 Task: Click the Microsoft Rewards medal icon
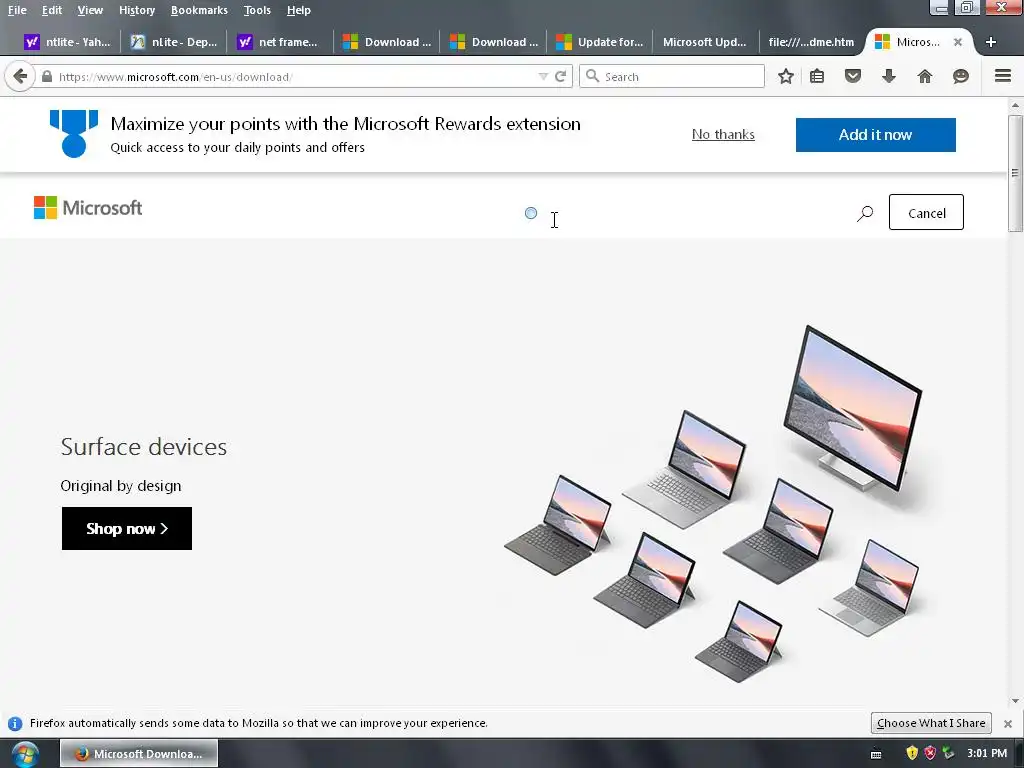(x=74, y=133)
